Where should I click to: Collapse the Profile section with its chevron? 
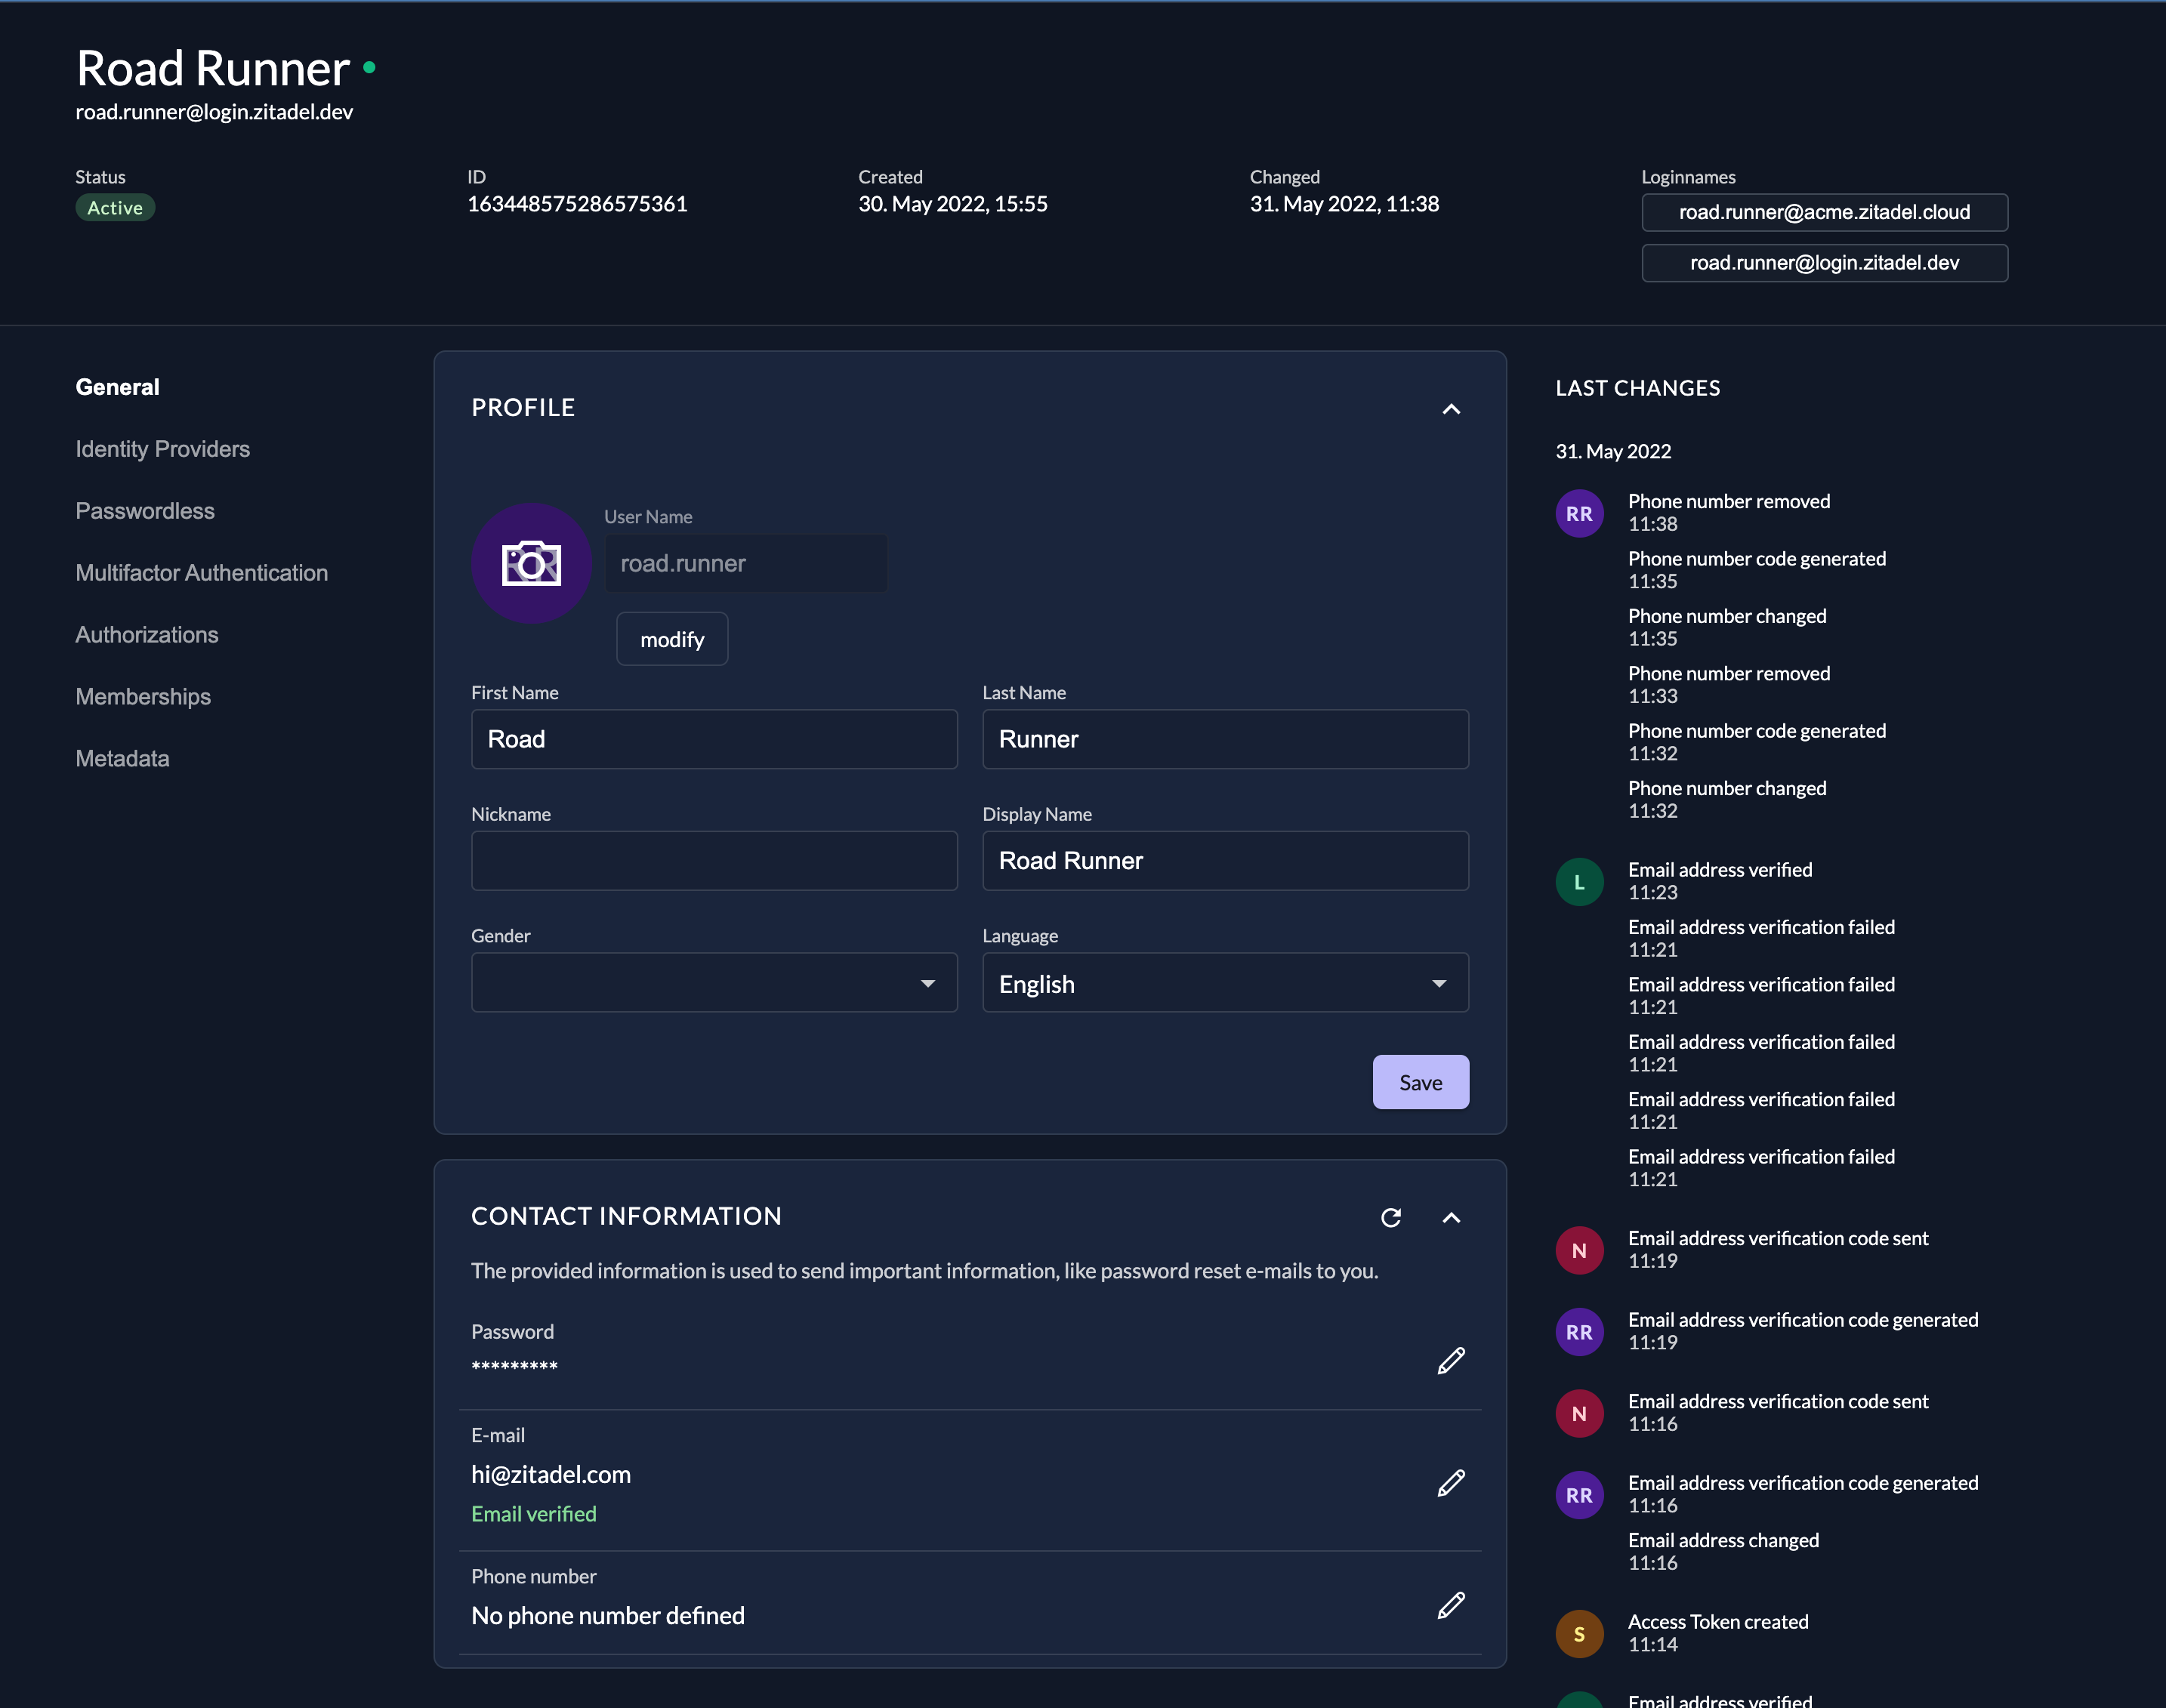pos(1451,409)
